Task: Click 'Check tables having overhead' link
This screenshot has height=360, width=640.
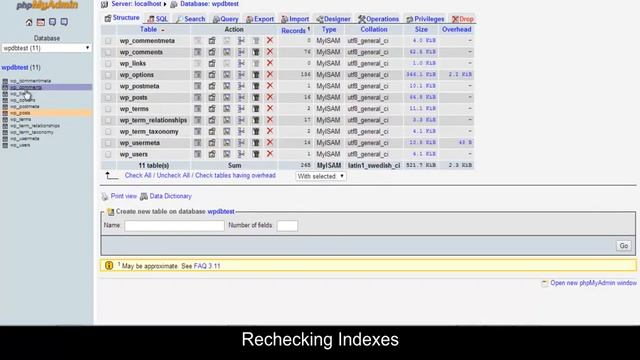Action: click(236, 175)
